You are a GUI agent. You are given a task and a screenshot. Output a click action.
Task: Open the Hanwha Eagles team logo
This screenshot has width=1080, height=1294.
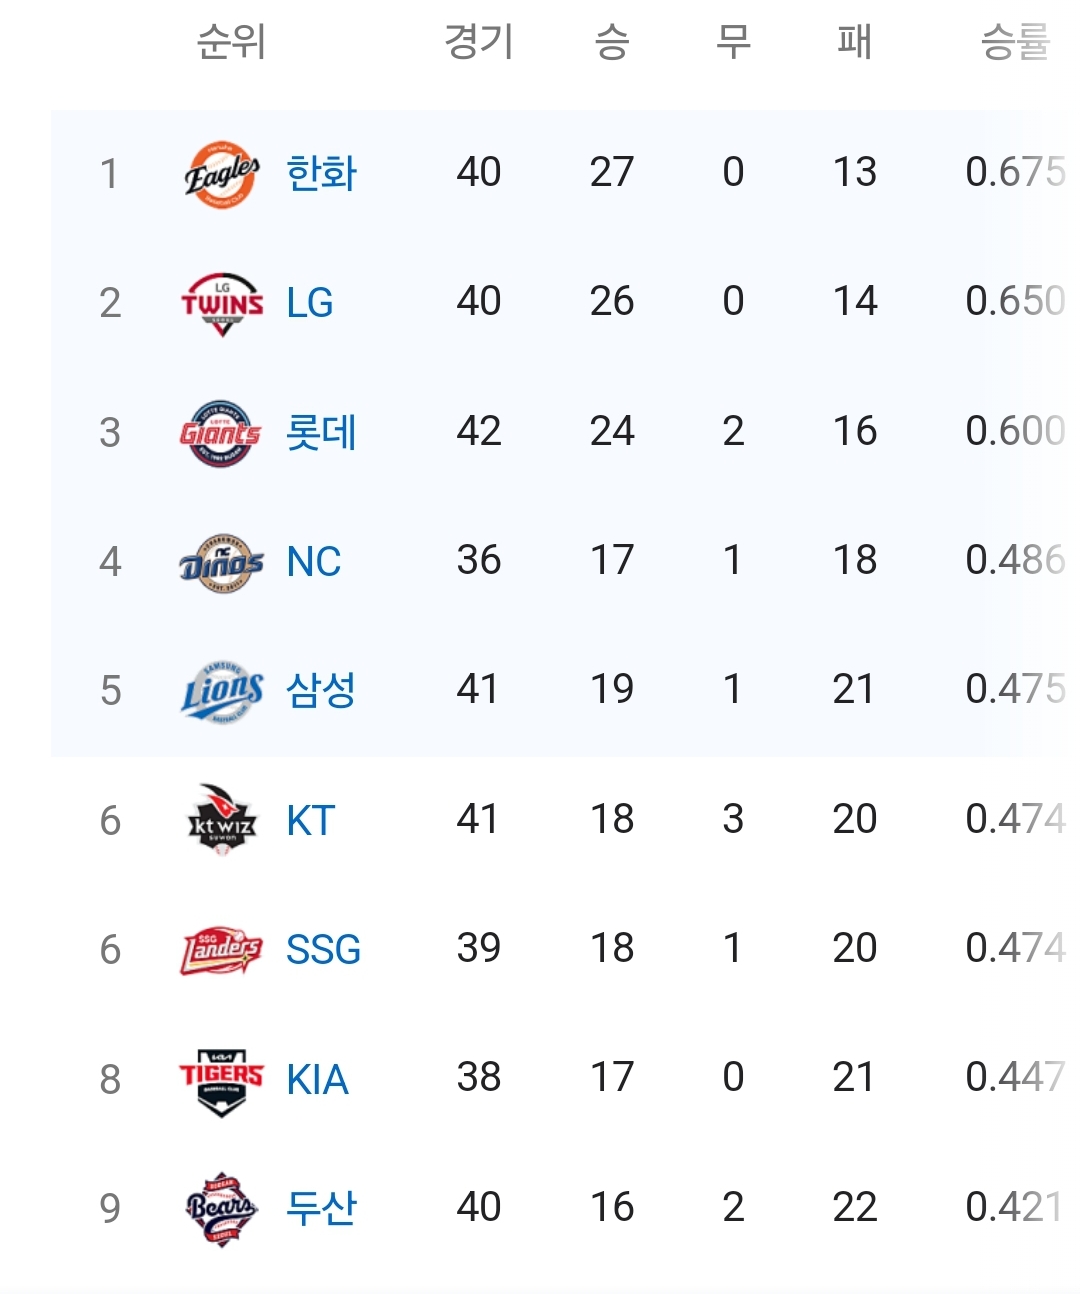pyautogui.click(x=222, y=174)
